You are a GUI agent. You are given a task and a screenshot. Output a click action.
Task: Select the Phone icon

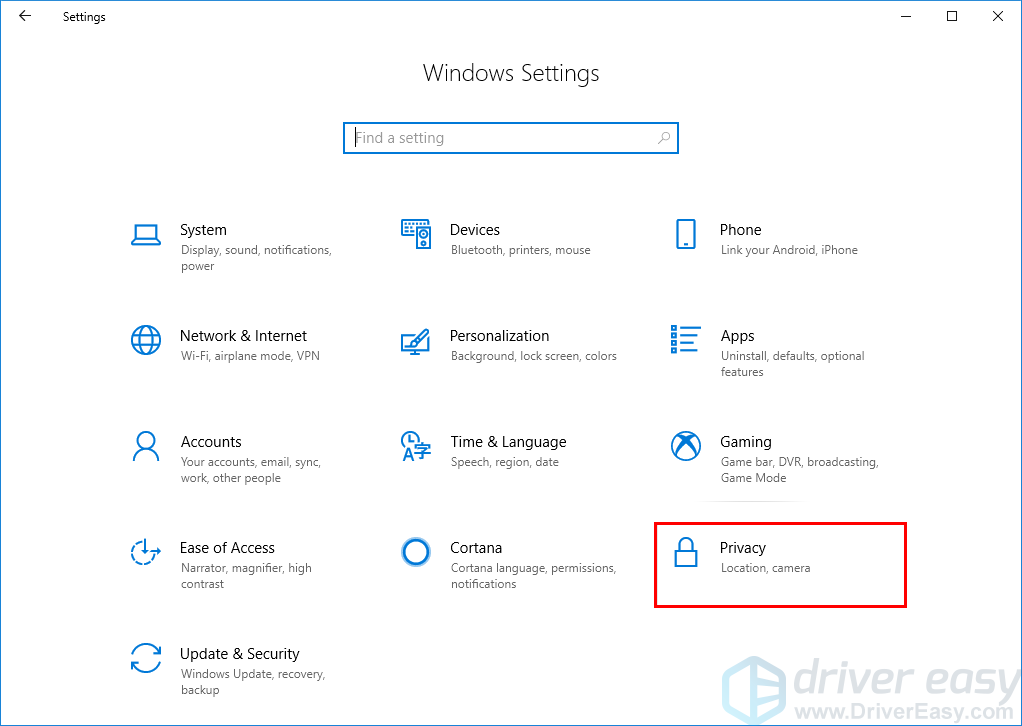click(x=686, y=234)
